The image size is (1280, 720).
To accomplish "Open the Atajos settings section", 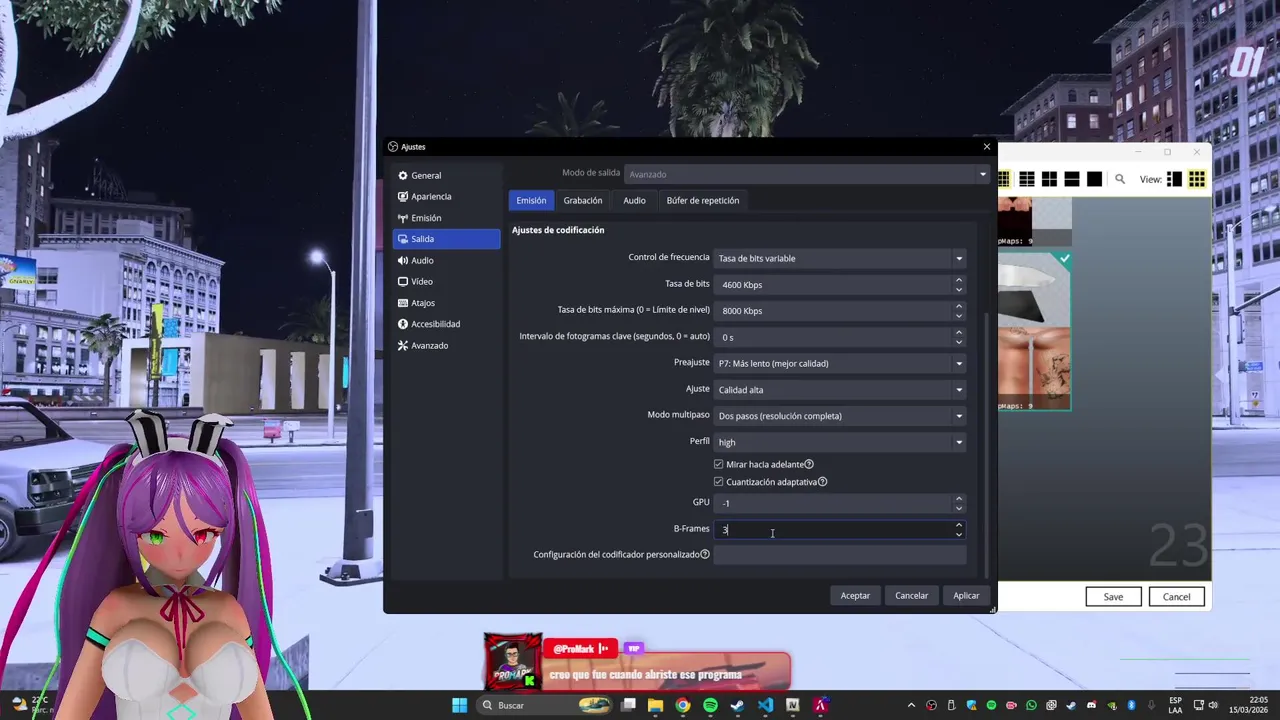I will pos(446,303).
